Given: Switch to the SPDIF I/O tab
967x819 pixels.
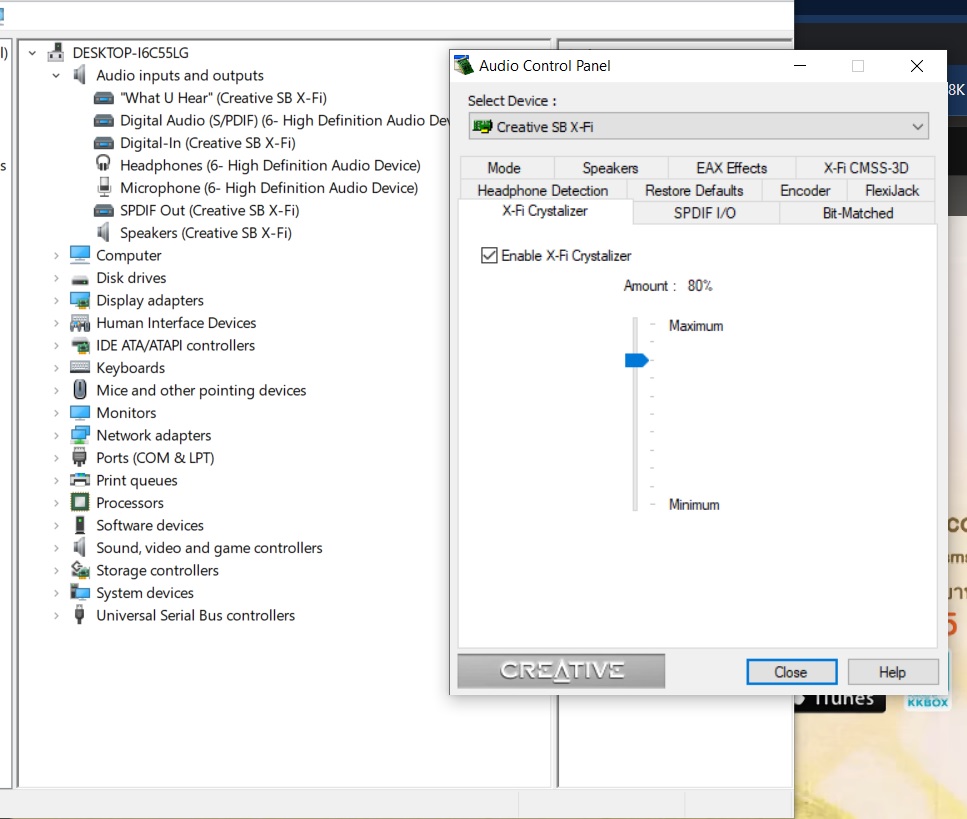Looking at the screenshot, I should pyautogui.click(x=706, y=213).
